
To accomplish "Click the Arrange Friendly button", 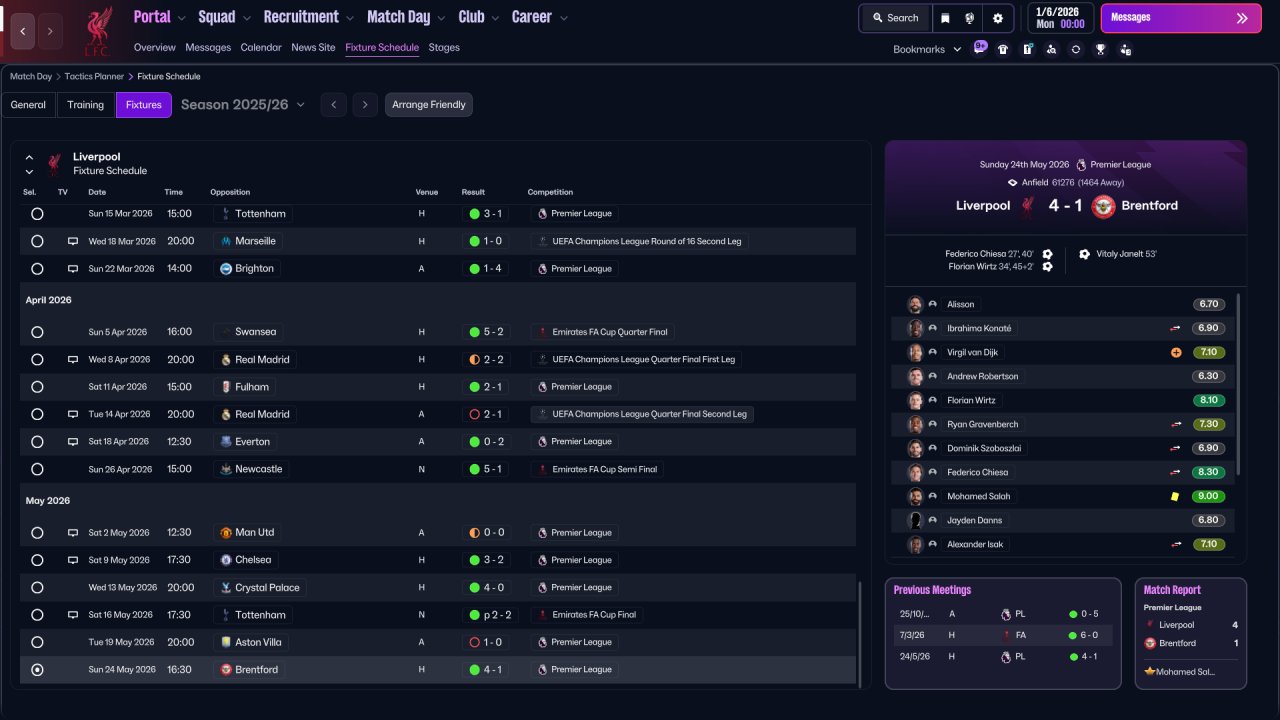I will coord(429,105).
